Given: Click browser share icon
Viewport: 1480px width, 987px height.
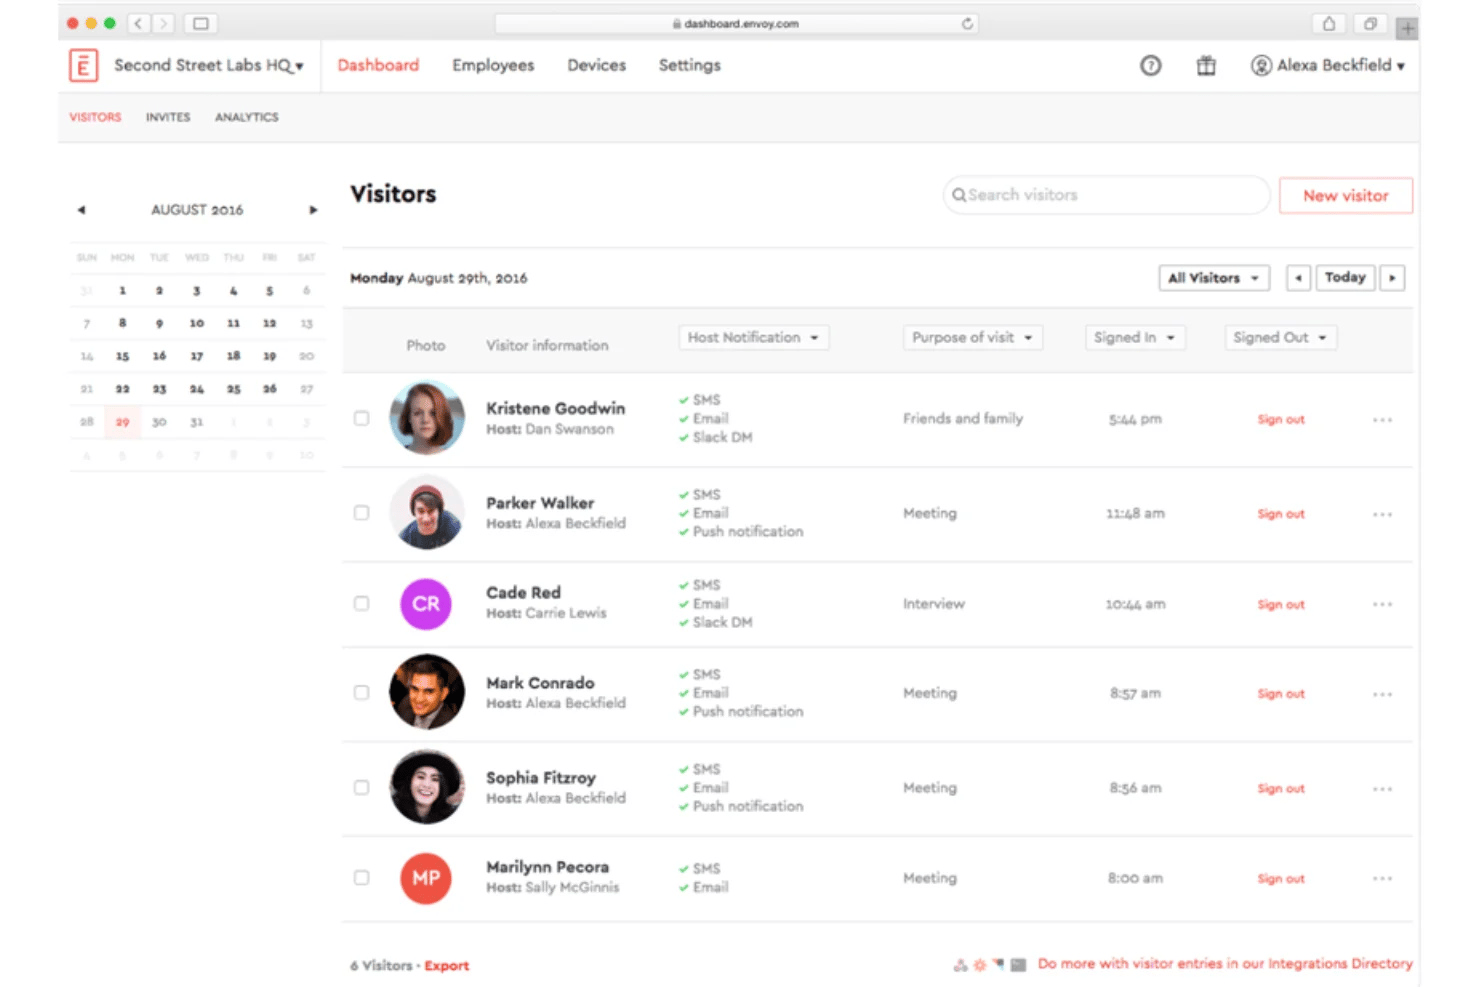Looking at the screenshot, I should 1328,23.
